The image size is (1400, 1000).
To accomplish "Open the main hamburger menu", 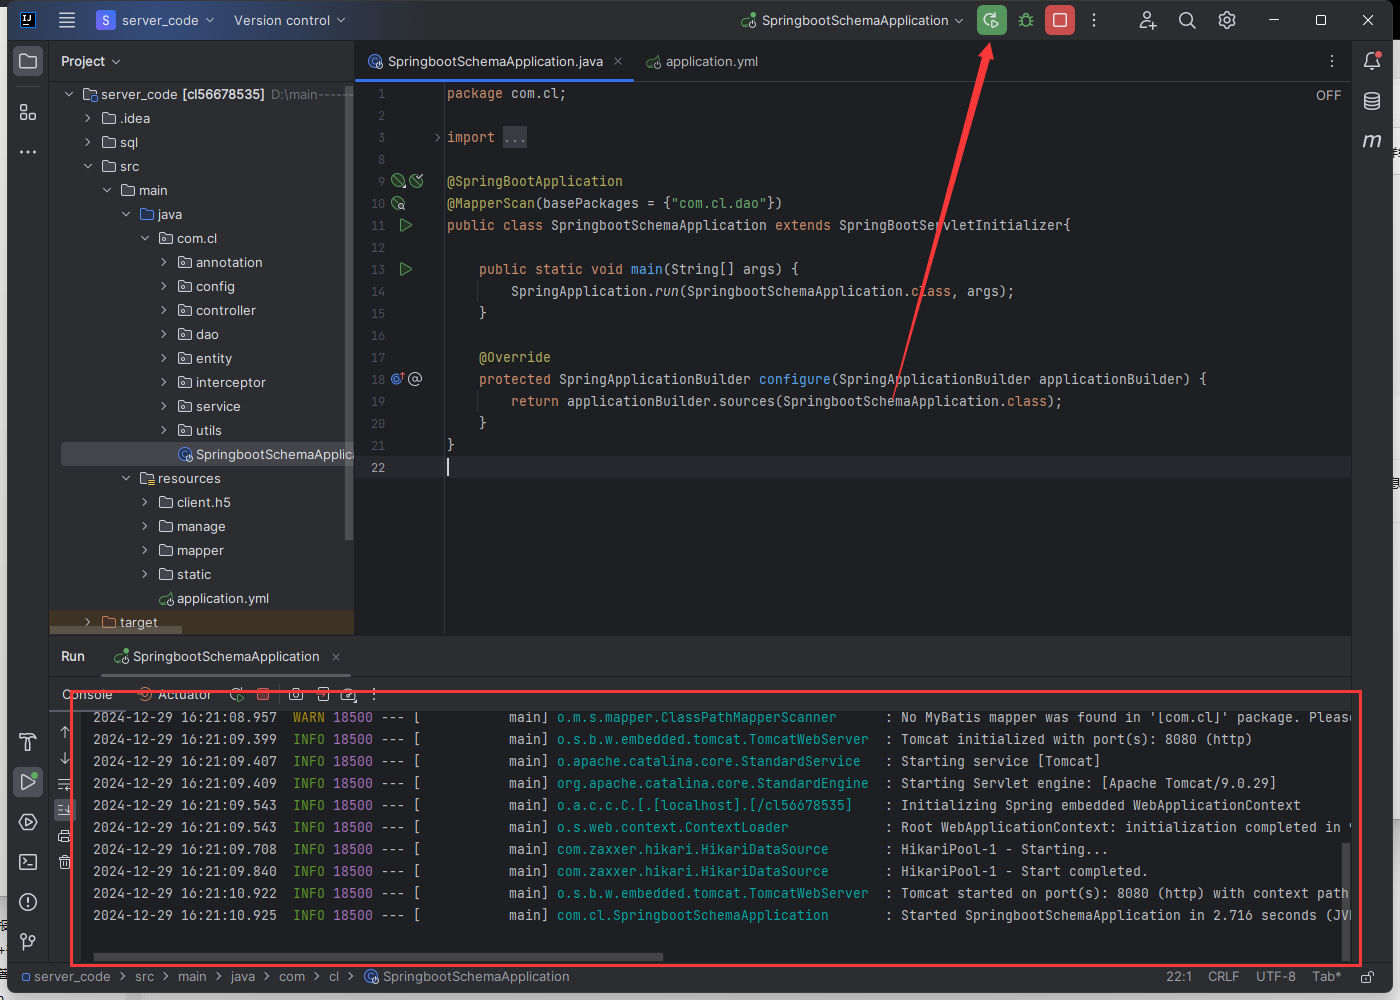I will coord(67,20).
